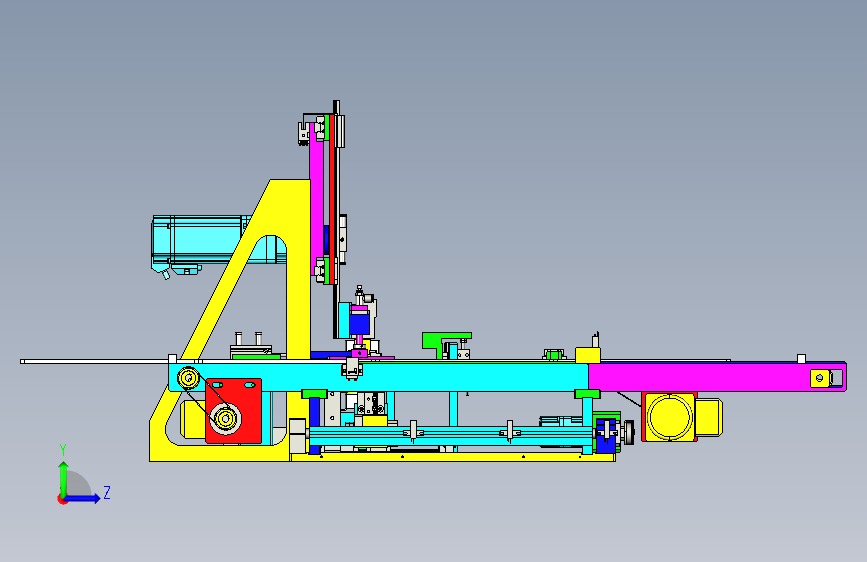This screenshot has height=562, width=867.
Task: Click the connector bracket at the top of the vertical rail
Action: [x=304, y=133]
